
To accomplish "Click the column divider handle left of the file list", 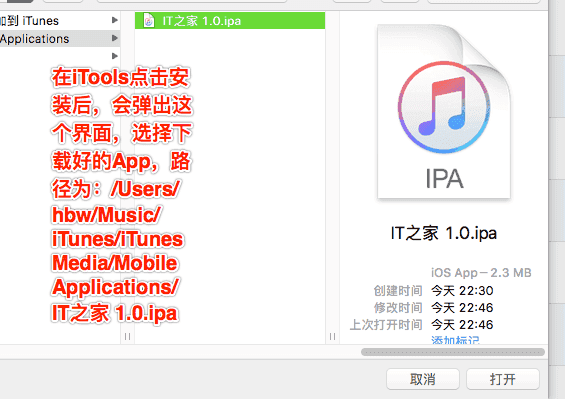I will tap(127, 336).
